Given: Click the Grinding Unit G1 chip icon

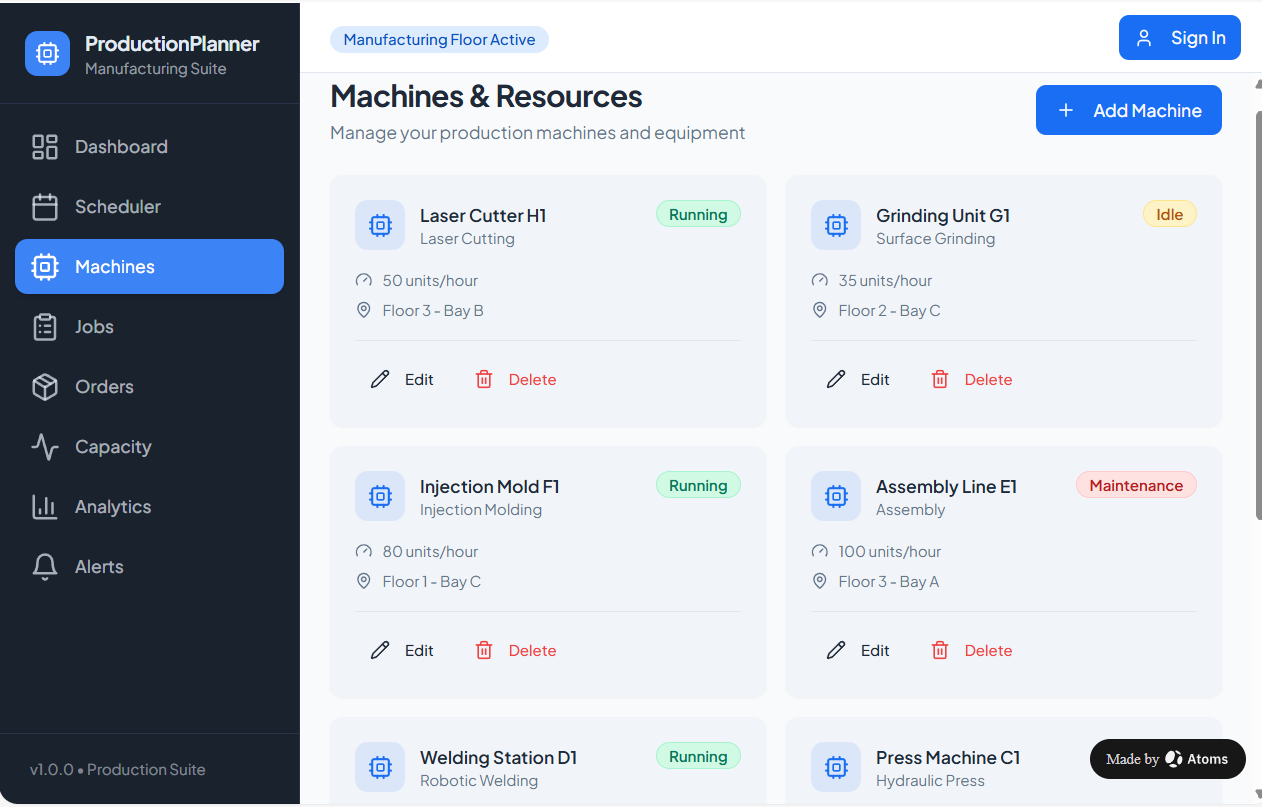Looking at the screenshot, I should (836, 225).
